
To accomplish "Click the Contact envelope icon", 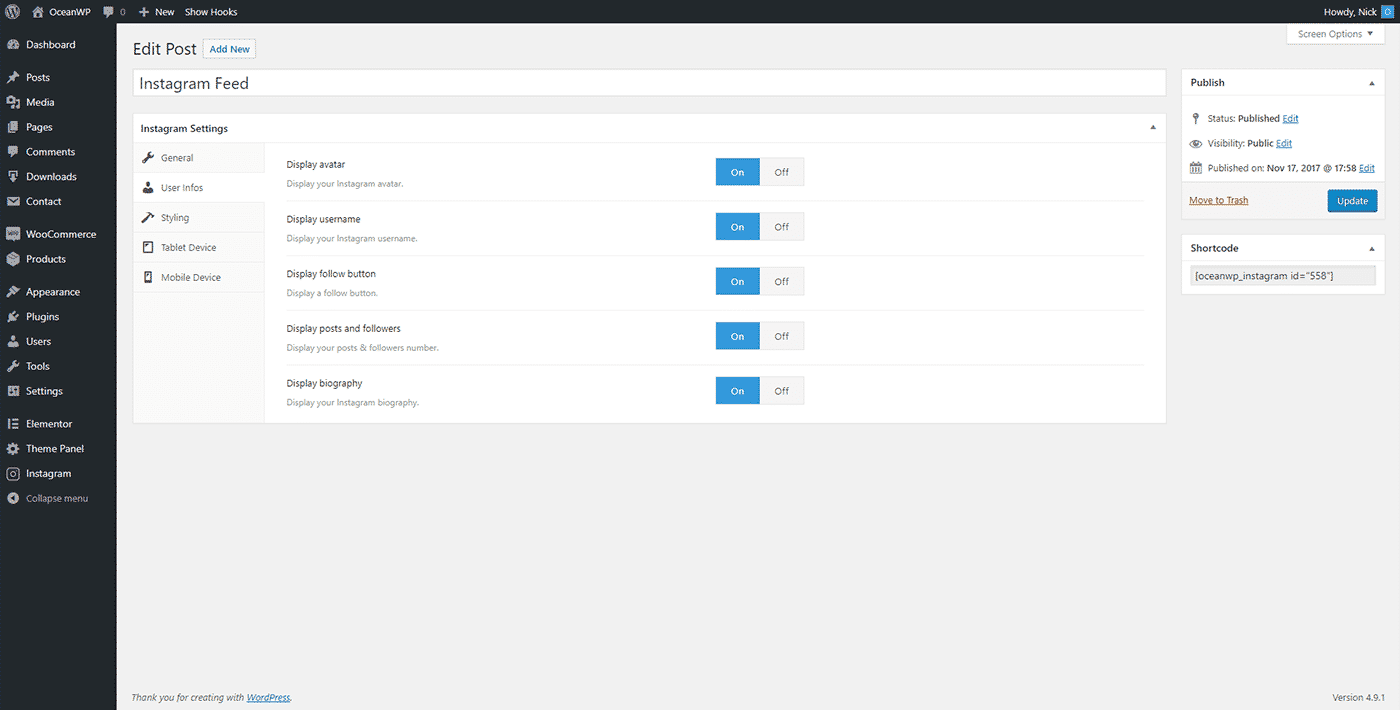I will click(x=13, y=201).
